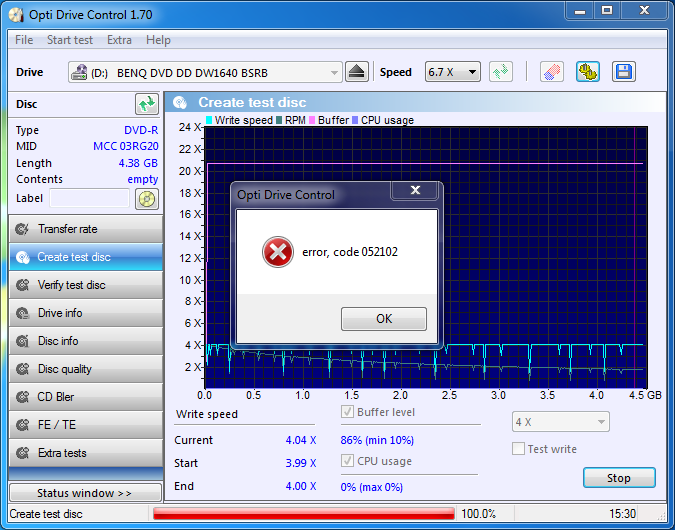This screenshot has height=530, width=675.
Task: Click the Extra tests icon
Action: click(x=22, y=453)
